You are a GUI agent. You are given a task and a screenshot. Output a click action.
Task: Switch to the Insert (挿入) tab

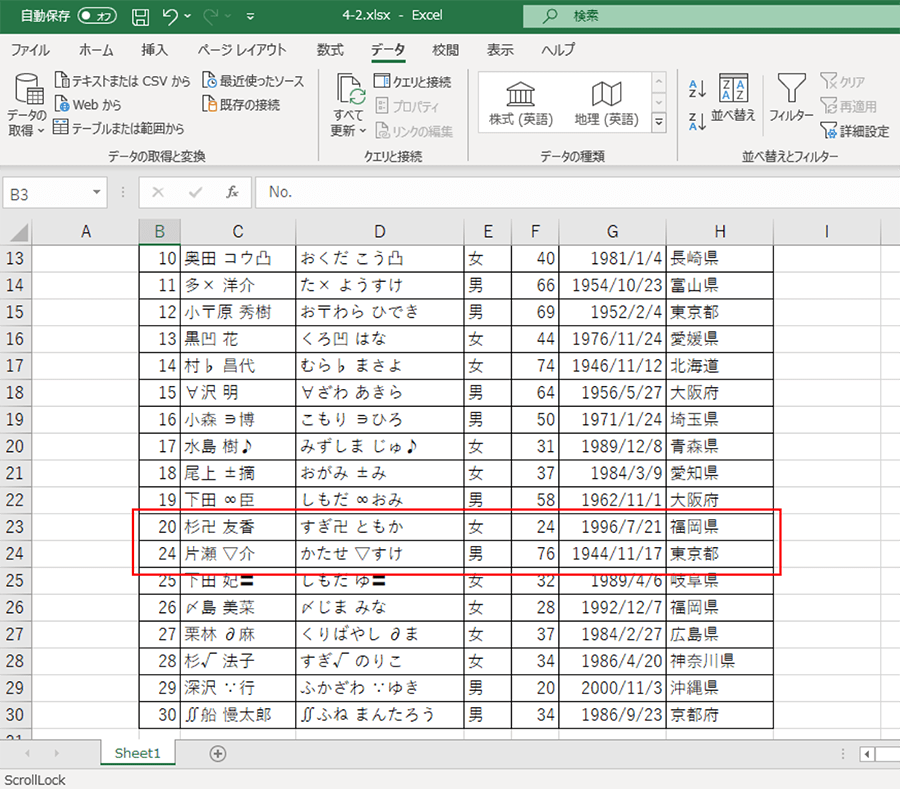pos(154,50)
